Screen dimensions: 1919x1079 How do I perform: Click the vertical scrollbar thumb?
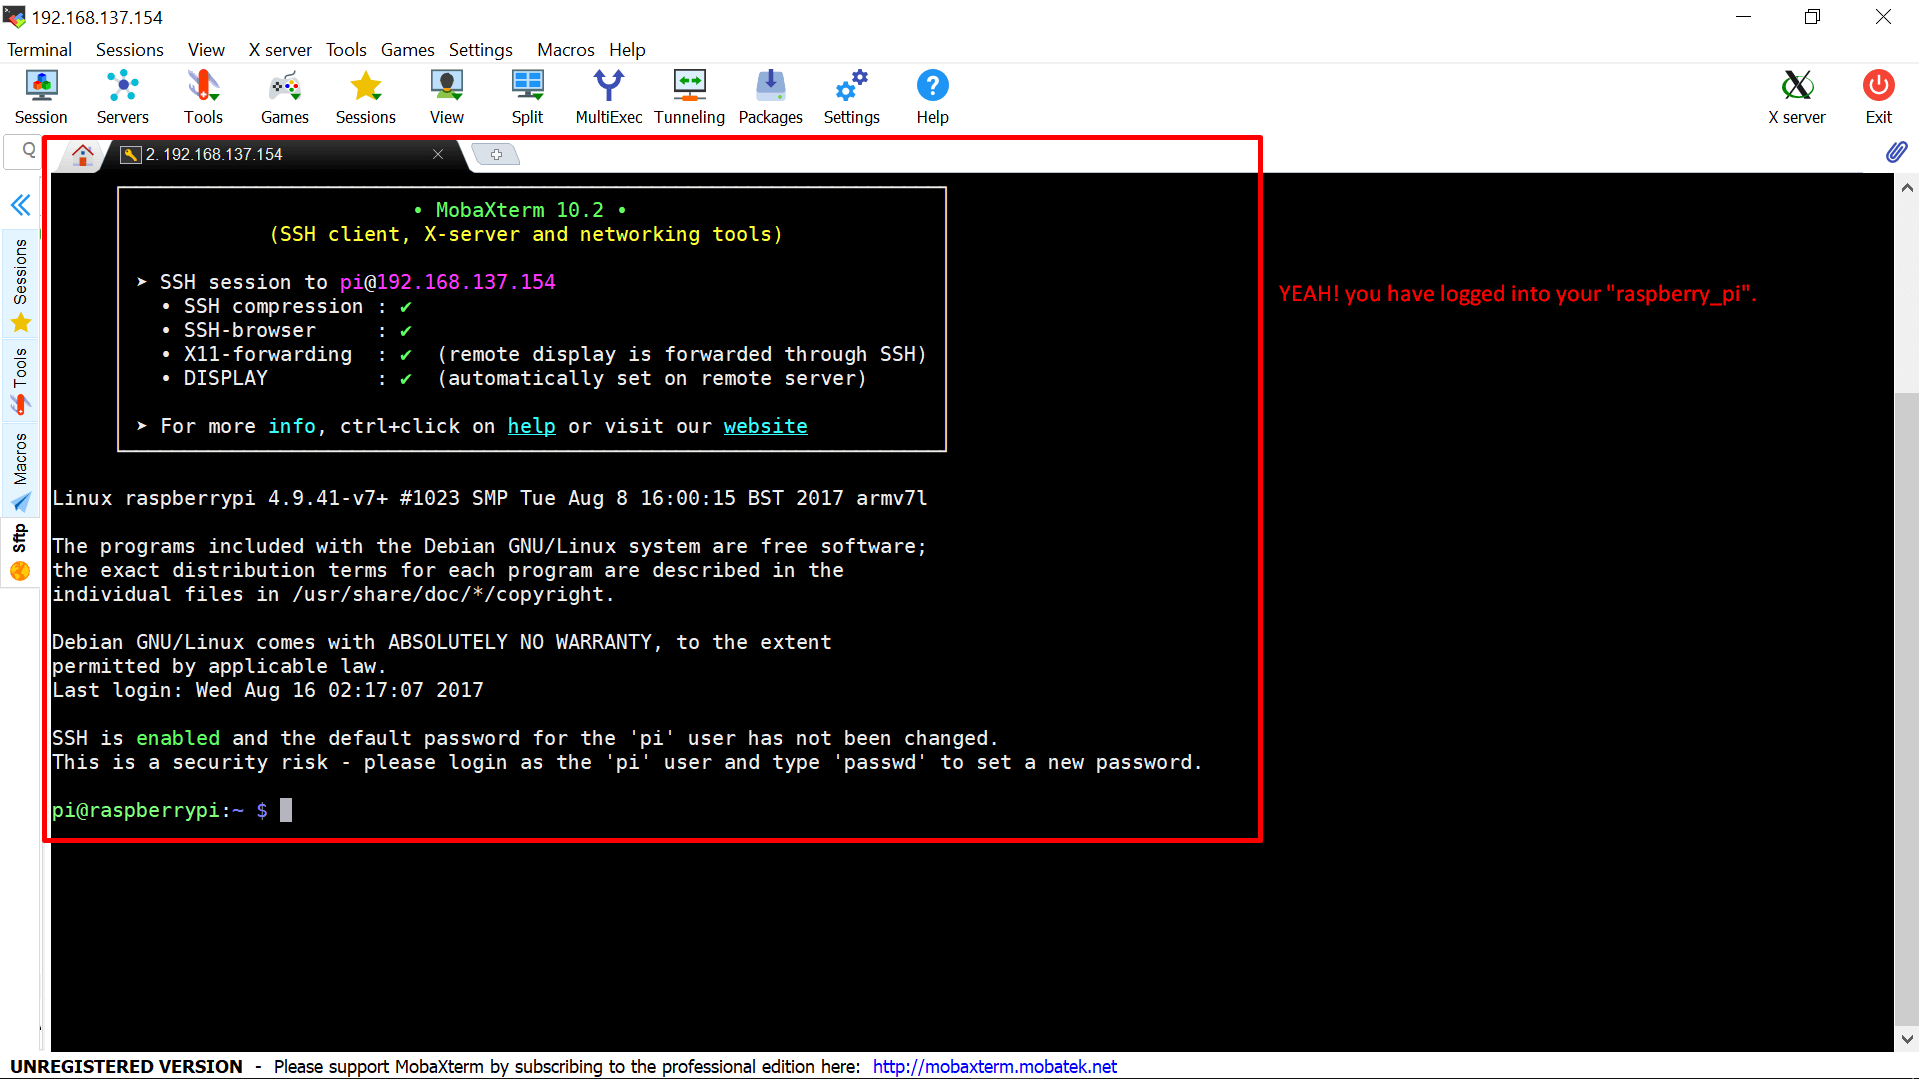(x=1906, y=710)
